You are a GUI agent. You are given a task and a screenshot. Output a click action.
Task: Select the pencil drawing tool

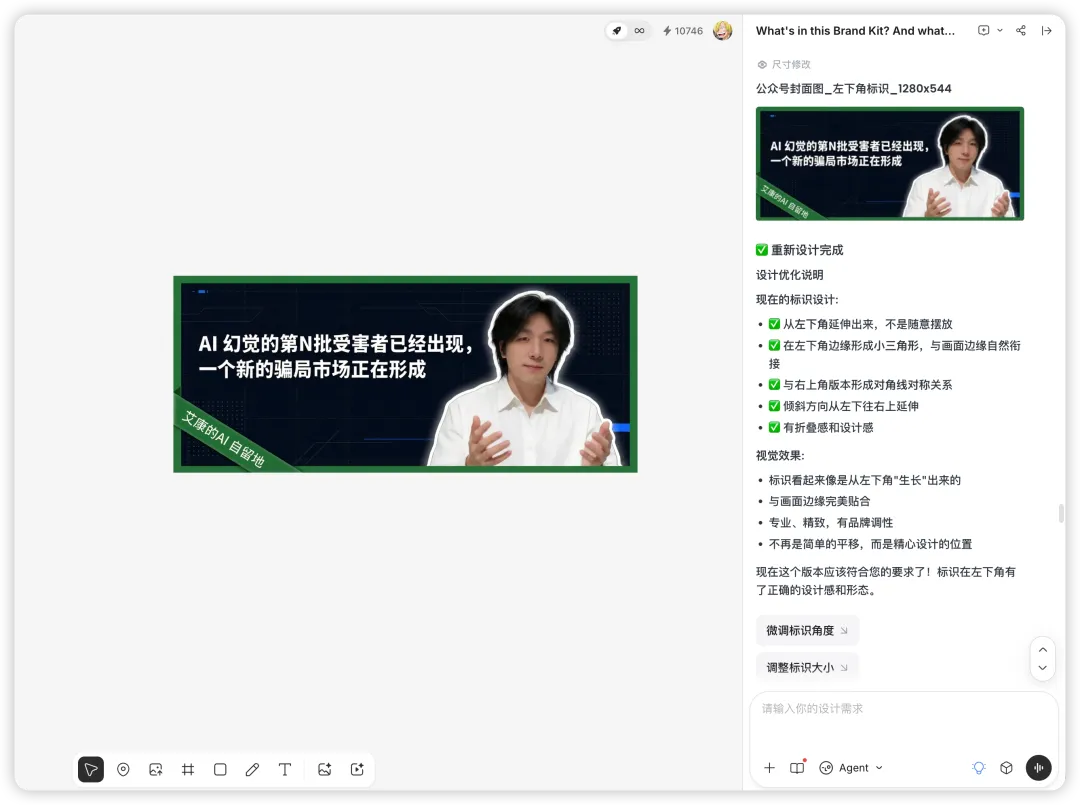point(253,769)
